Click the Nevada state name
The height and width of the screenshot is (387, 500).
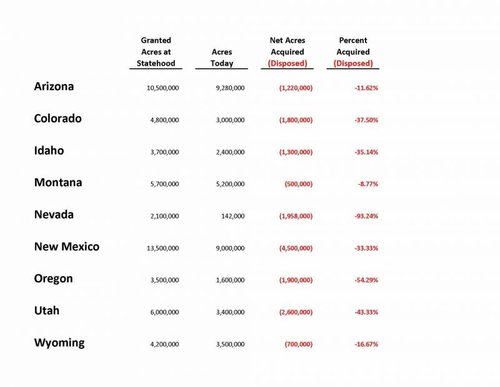pos(54,214)
